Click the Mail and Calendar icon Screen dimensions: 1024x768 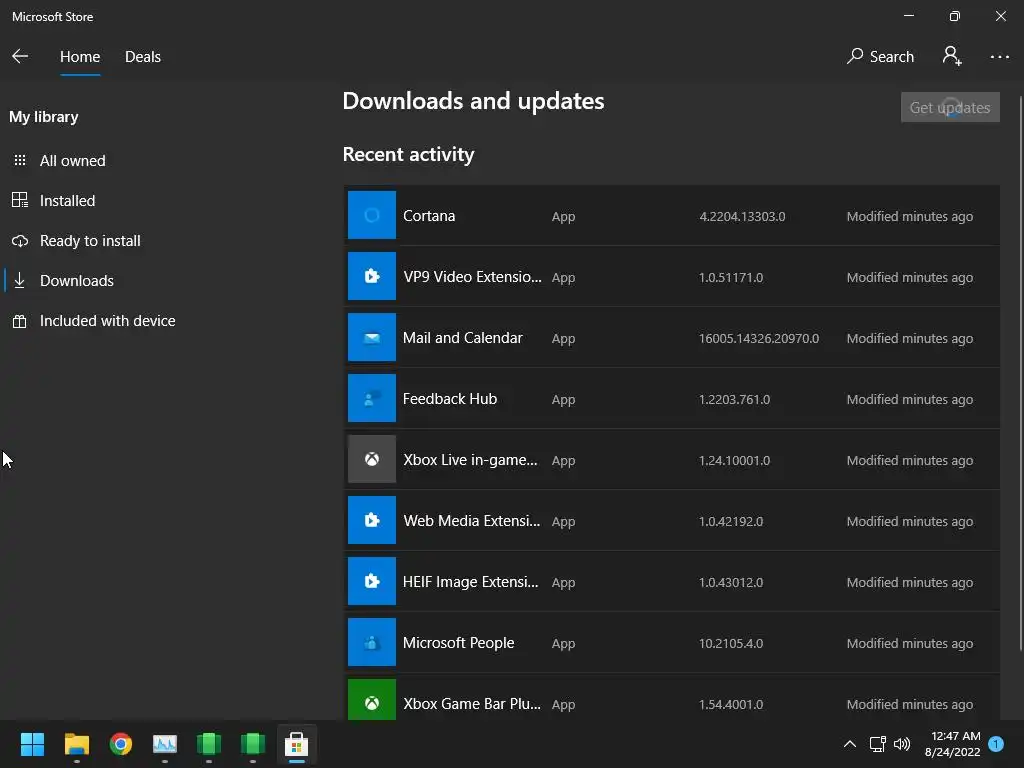[372, 337]
